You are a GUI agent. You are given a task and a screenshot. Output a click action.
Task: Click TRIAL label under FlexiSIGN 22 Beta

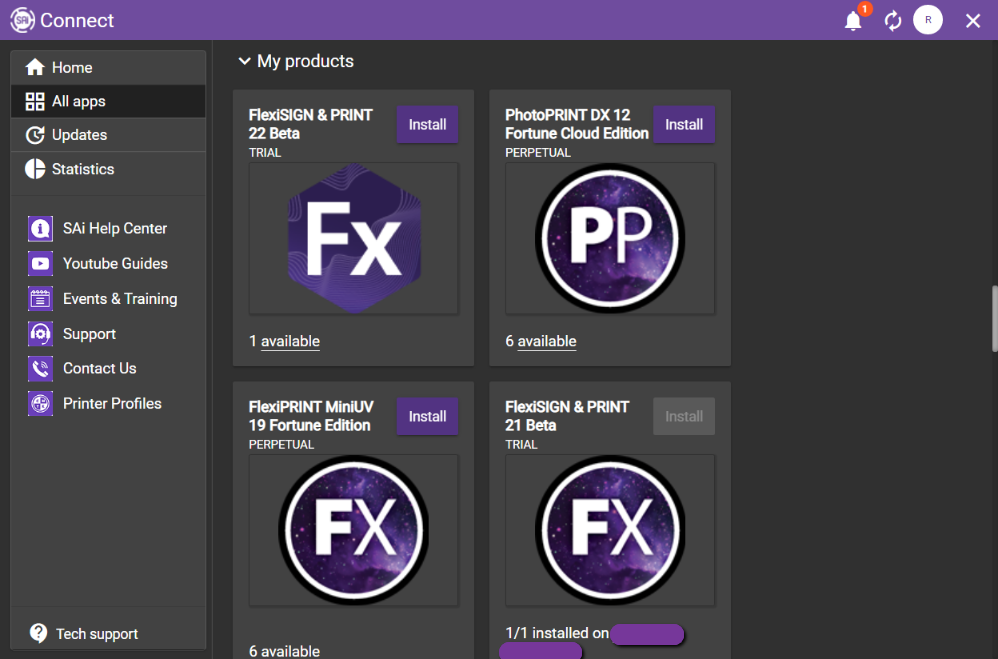click(265, 153)
